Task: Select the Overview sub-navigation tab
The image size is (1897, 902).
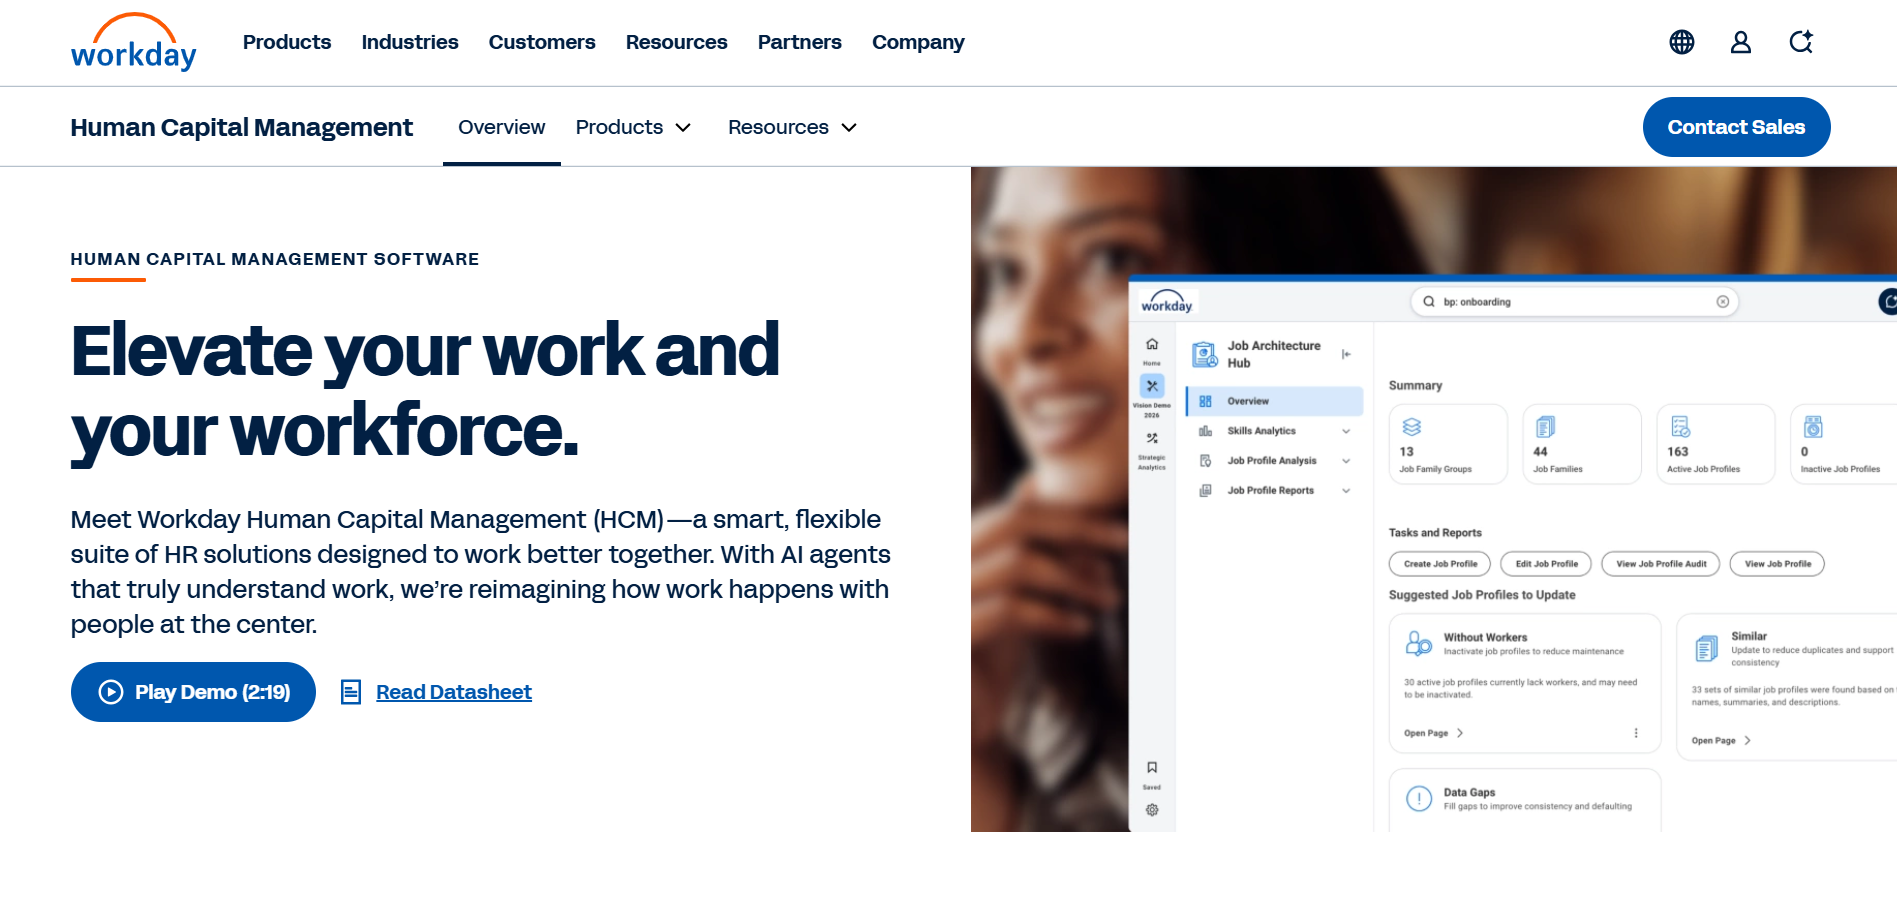Action: point(502,127)
